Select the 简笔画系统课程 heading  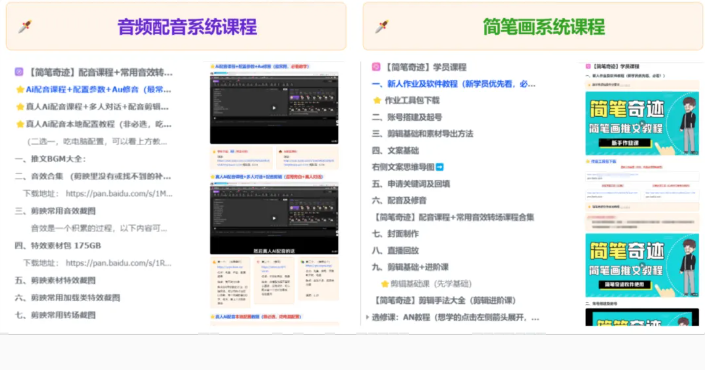tap(544, 27)
